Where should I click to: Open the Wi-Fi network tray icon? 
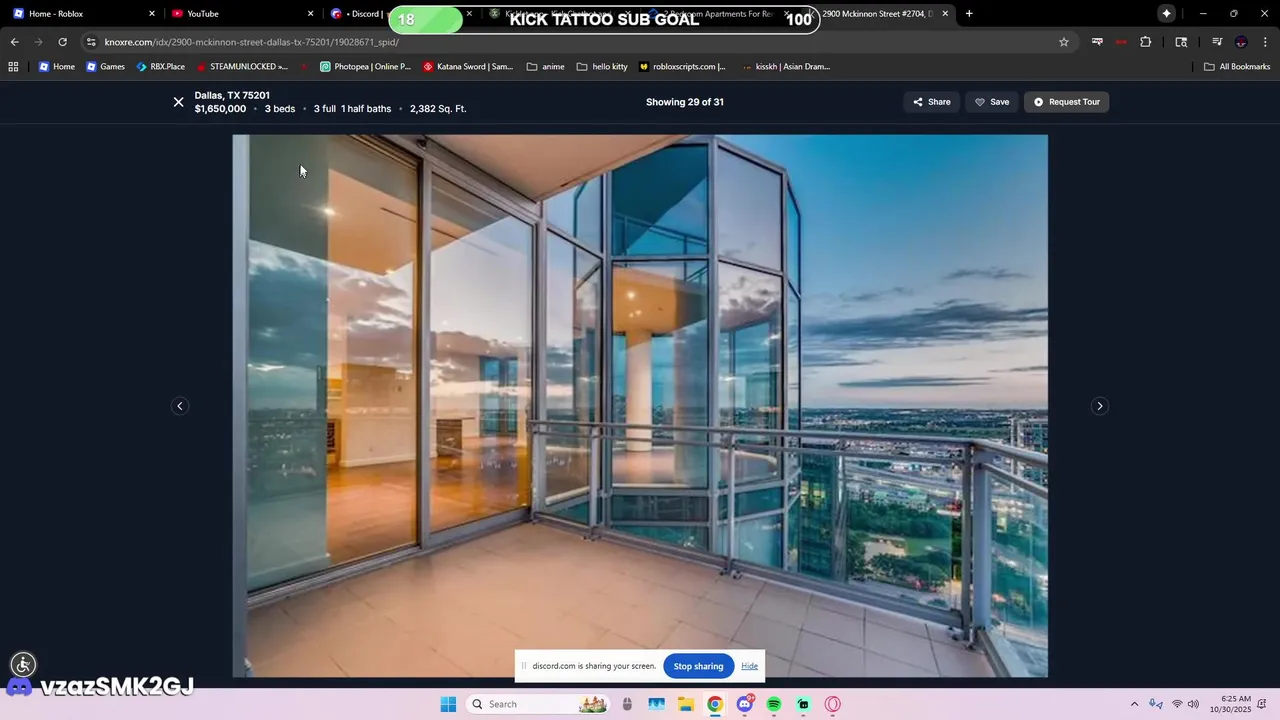click(x=1177, y=704)
